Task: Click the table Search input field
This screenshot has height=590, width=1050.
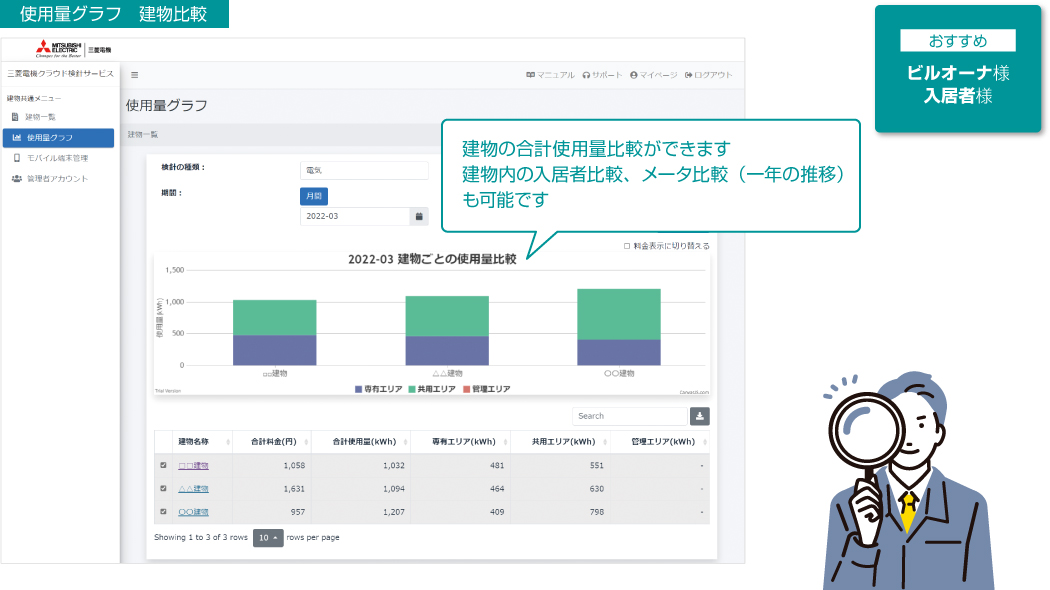Action: 628,416
